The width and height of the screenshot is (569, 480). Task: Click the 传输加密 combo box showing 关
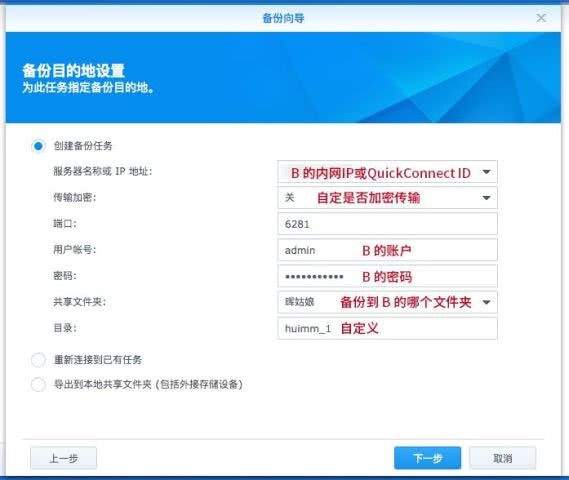(378, 198)
